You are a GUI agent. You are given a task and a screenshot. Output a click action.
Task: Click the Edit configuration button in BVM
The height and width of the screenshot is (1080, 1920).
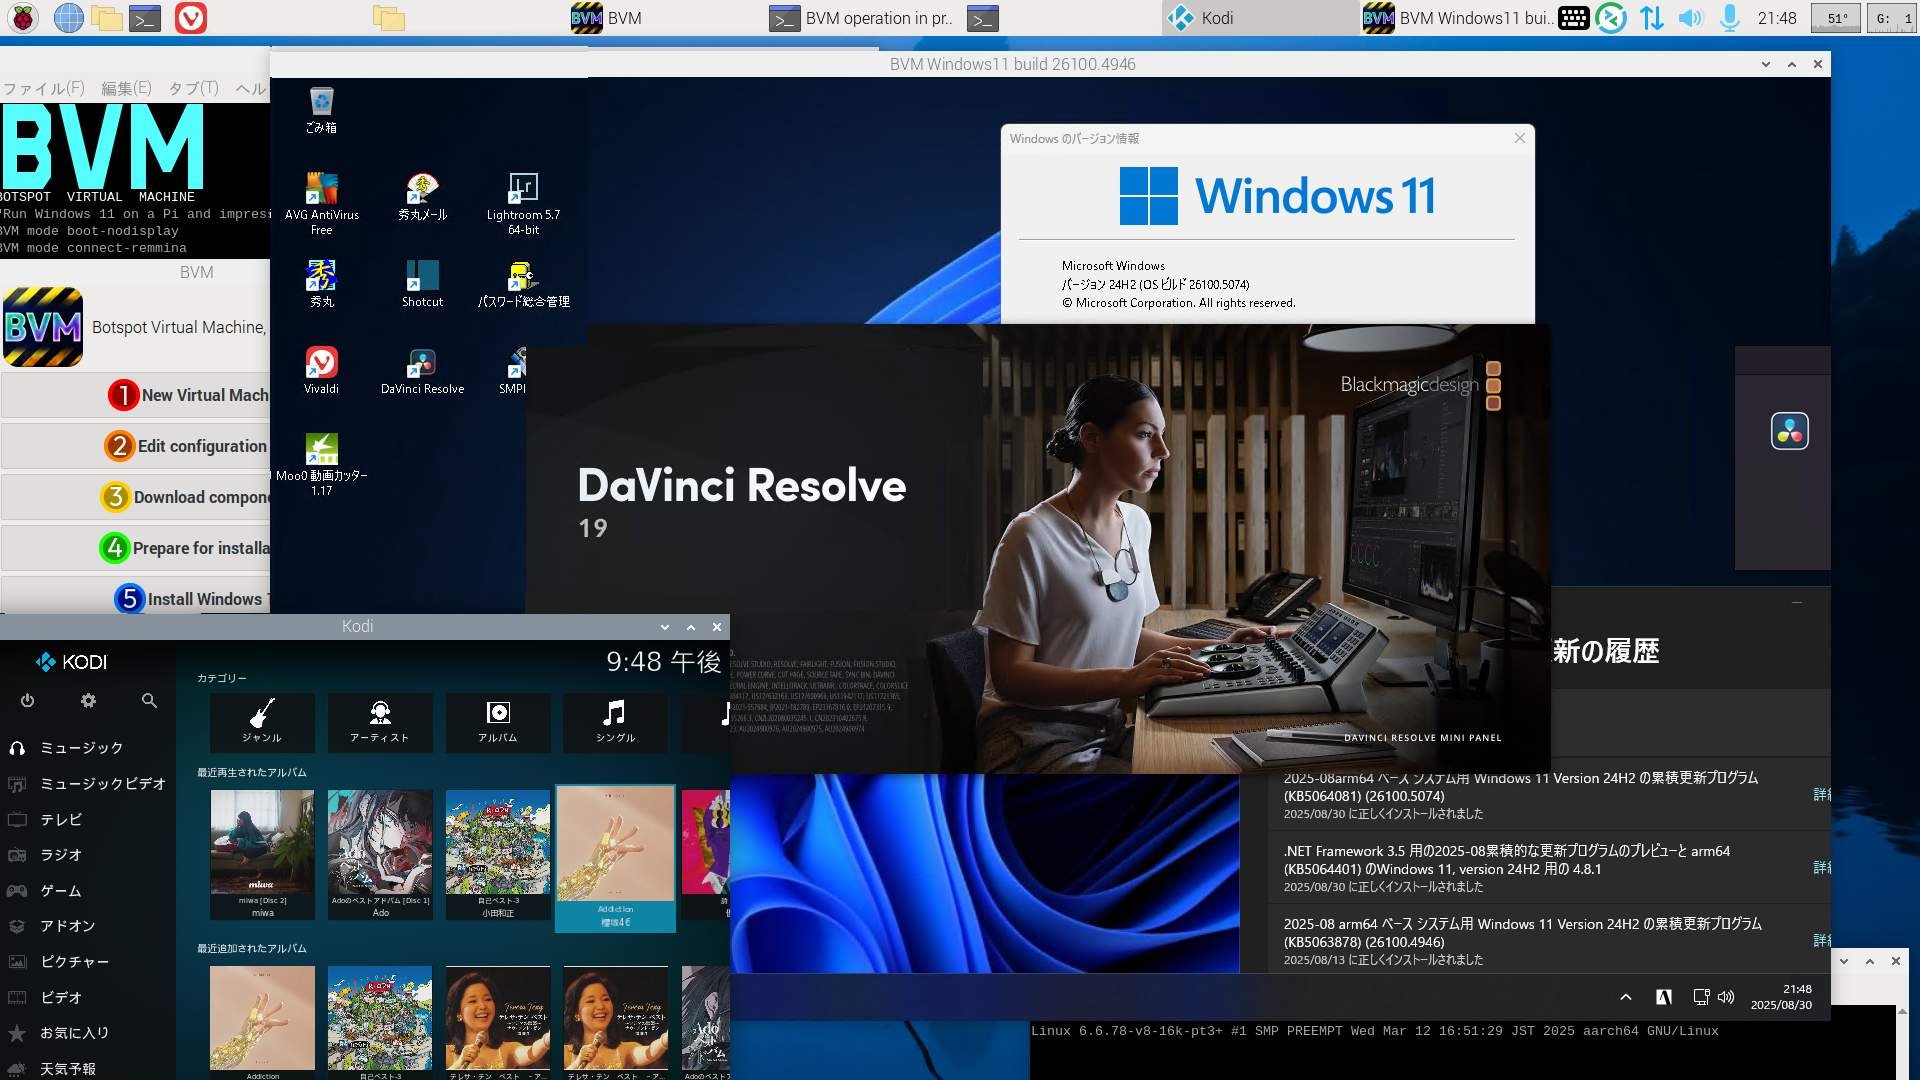[x=136, y=446]
